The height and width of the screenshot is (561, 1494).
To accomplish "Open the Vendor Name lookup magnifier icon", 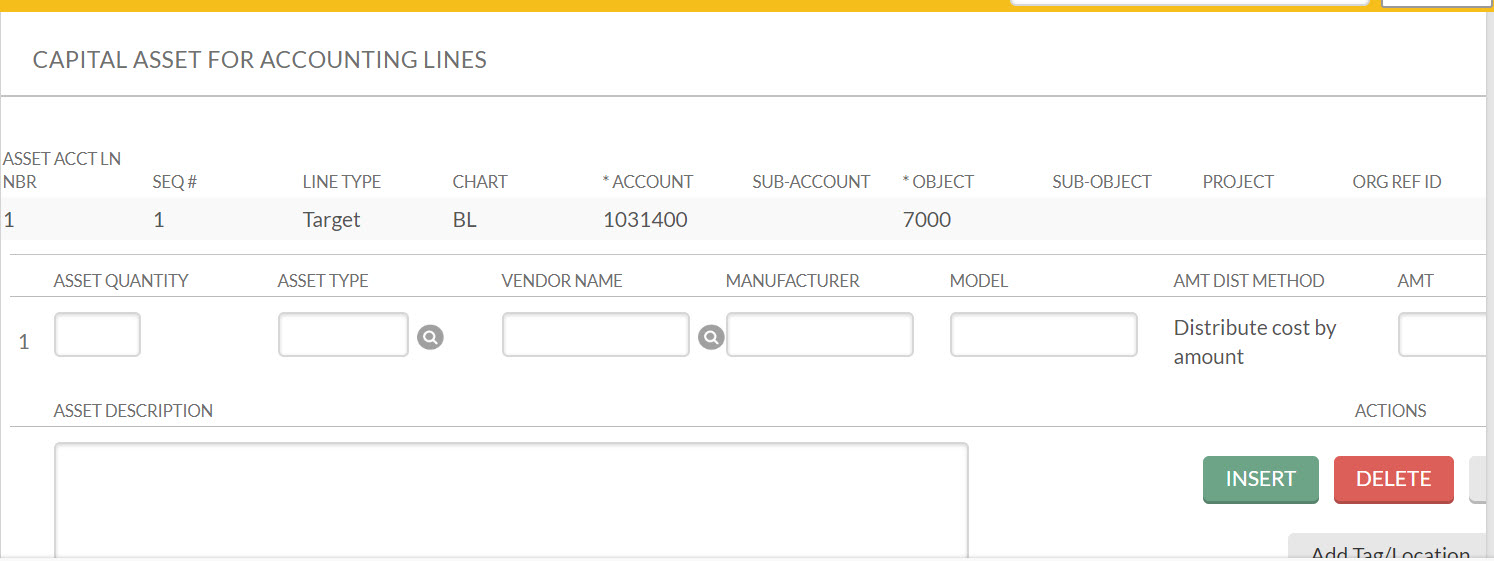I will (711, 338).
